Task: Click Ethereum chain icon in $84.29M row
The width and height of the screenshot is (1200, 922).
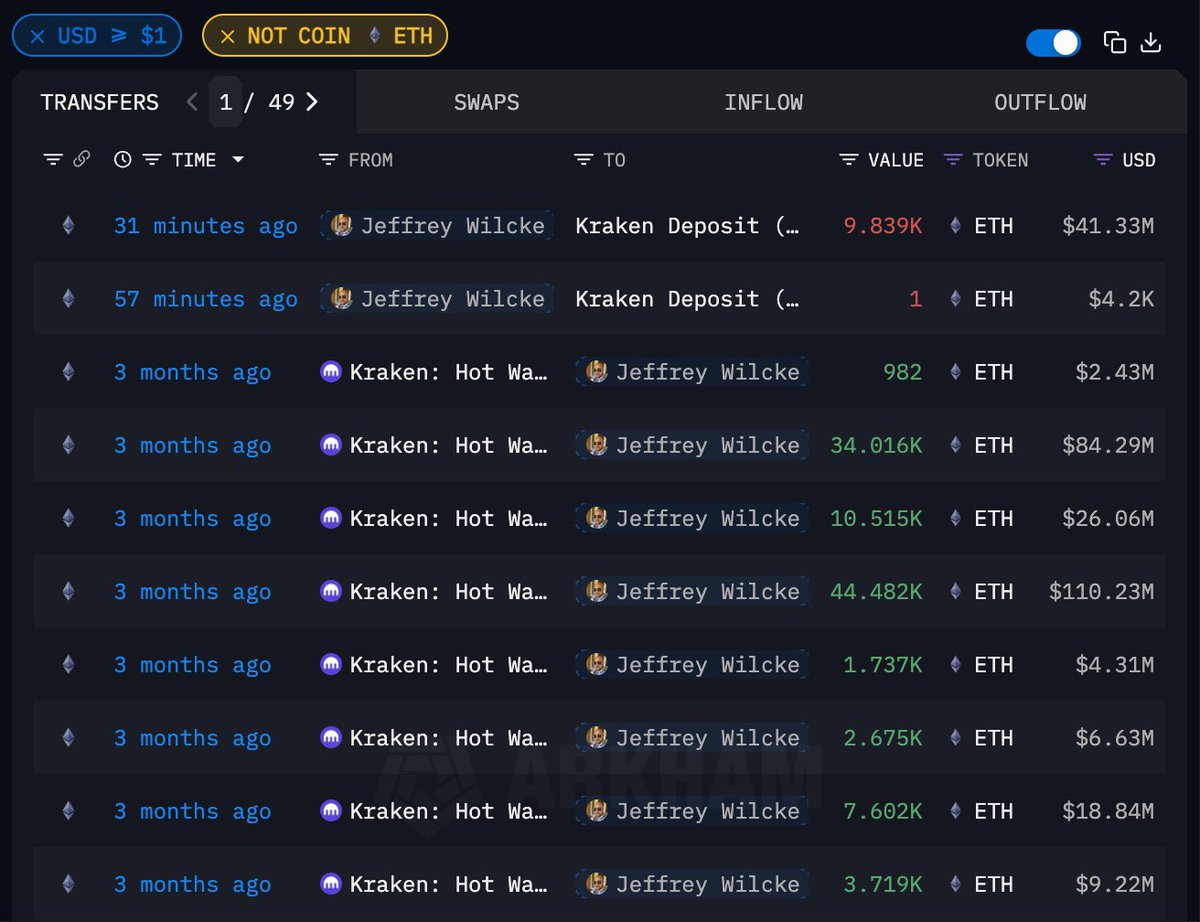Action: point(68,445)
